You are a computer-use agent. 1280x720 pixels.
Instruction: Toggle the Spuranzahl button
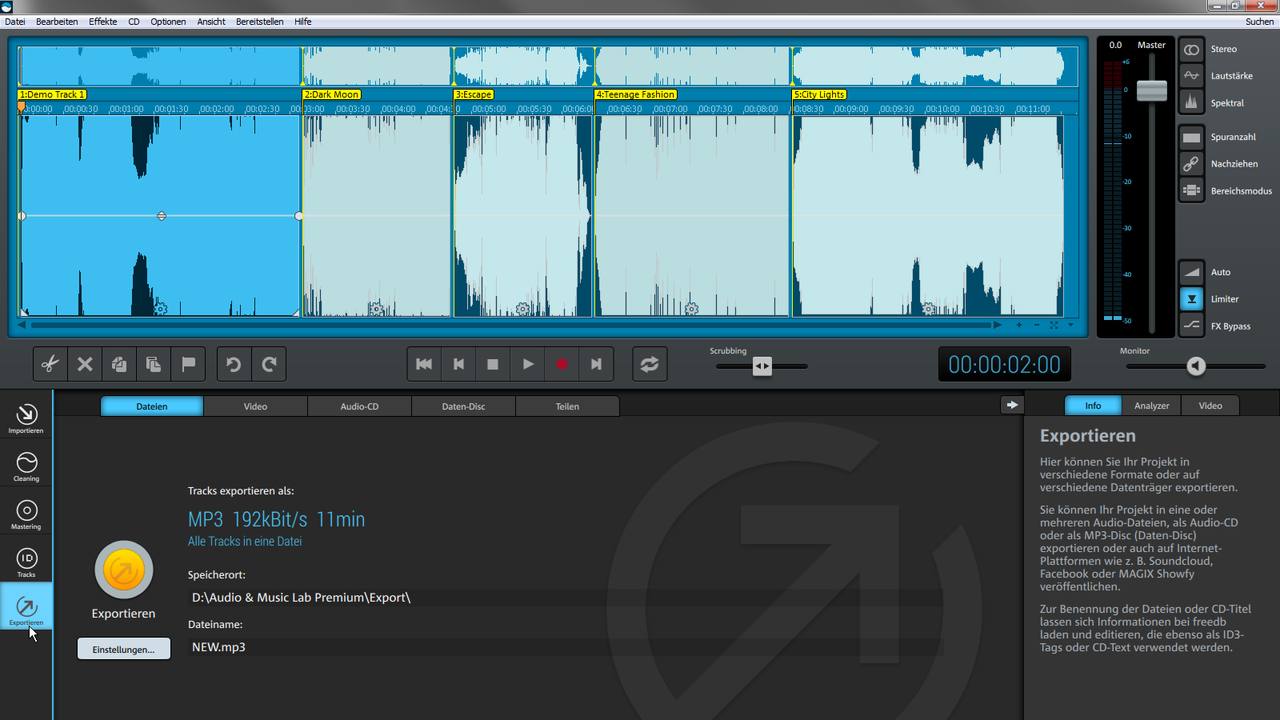tap(1191, 137)
